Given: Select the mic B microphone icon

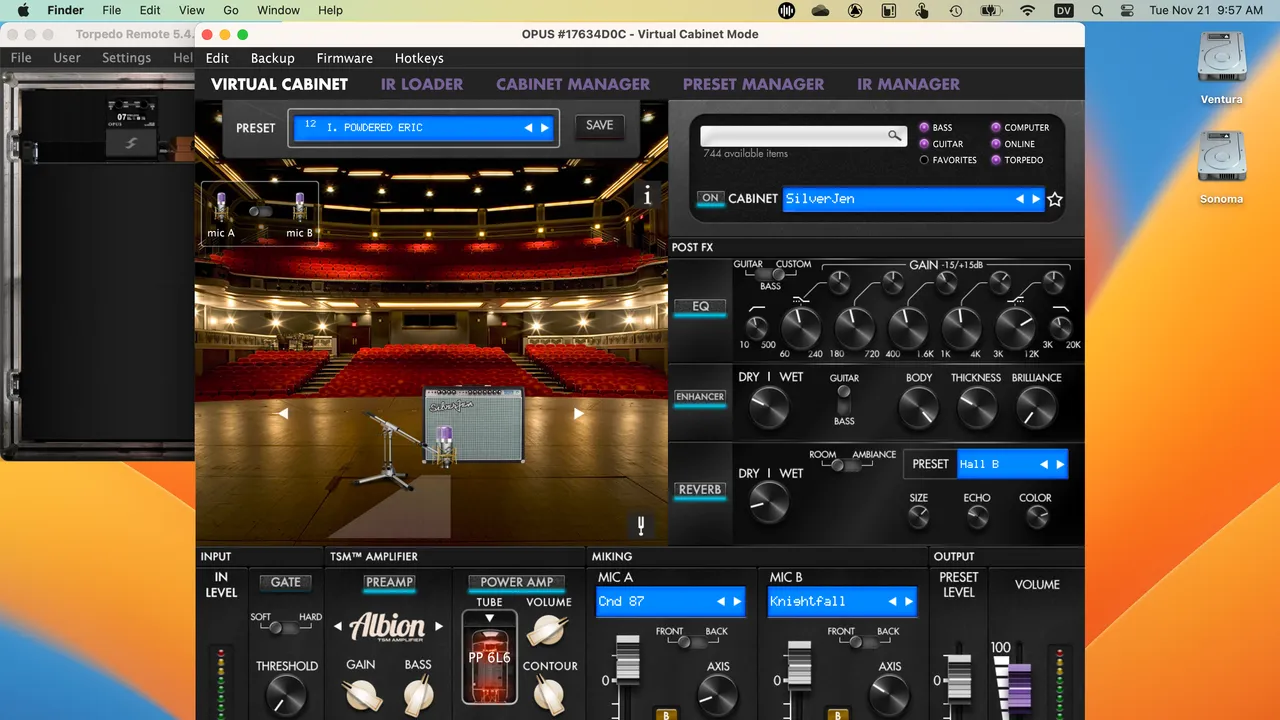Looking at the screenshot, I should point(300,208).
